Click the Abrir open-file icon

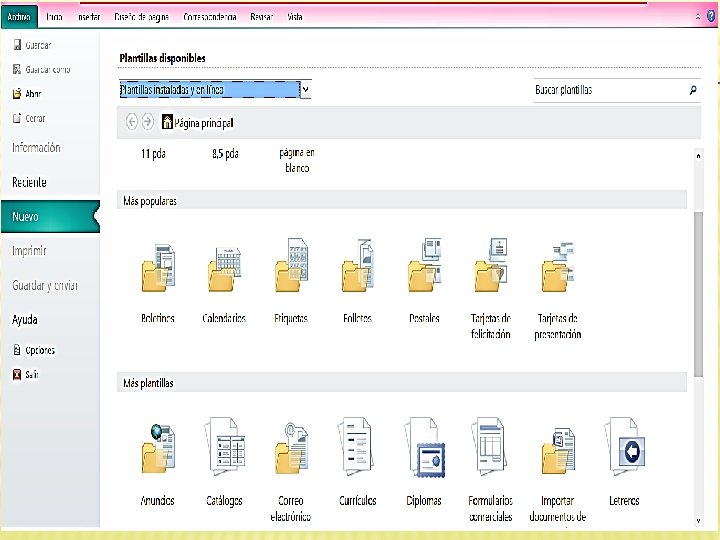pyautogui.click(x=17, y=94)
